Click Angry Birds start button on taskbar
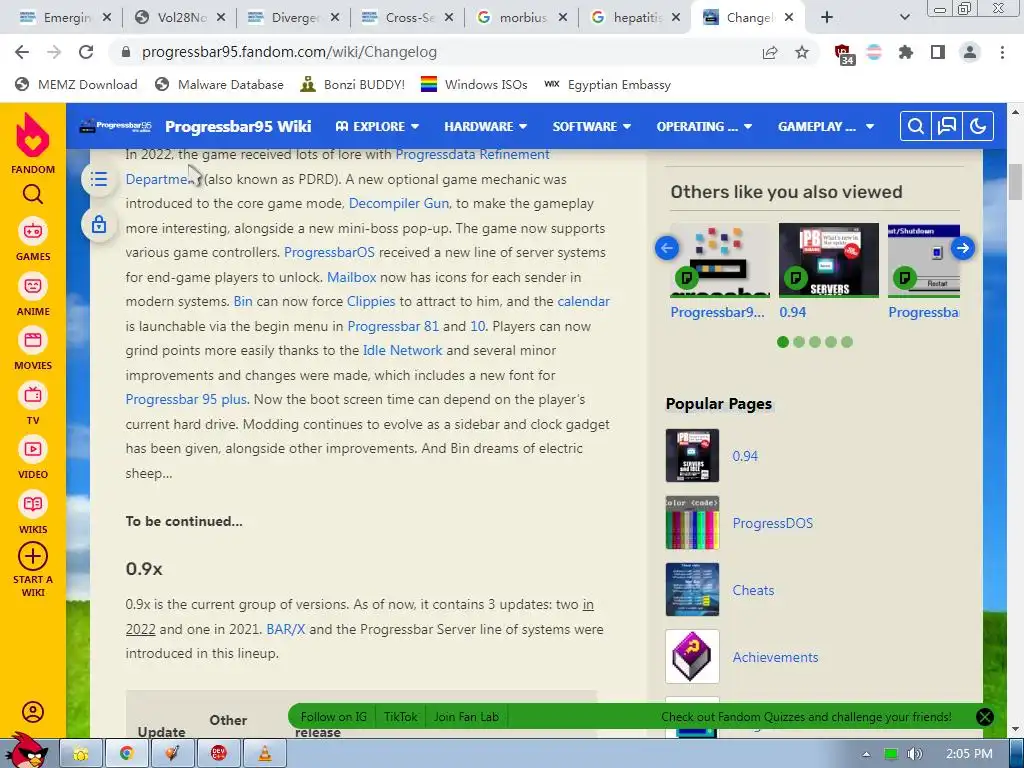Viewport: 1024px width, 768px height. point(27,751)
